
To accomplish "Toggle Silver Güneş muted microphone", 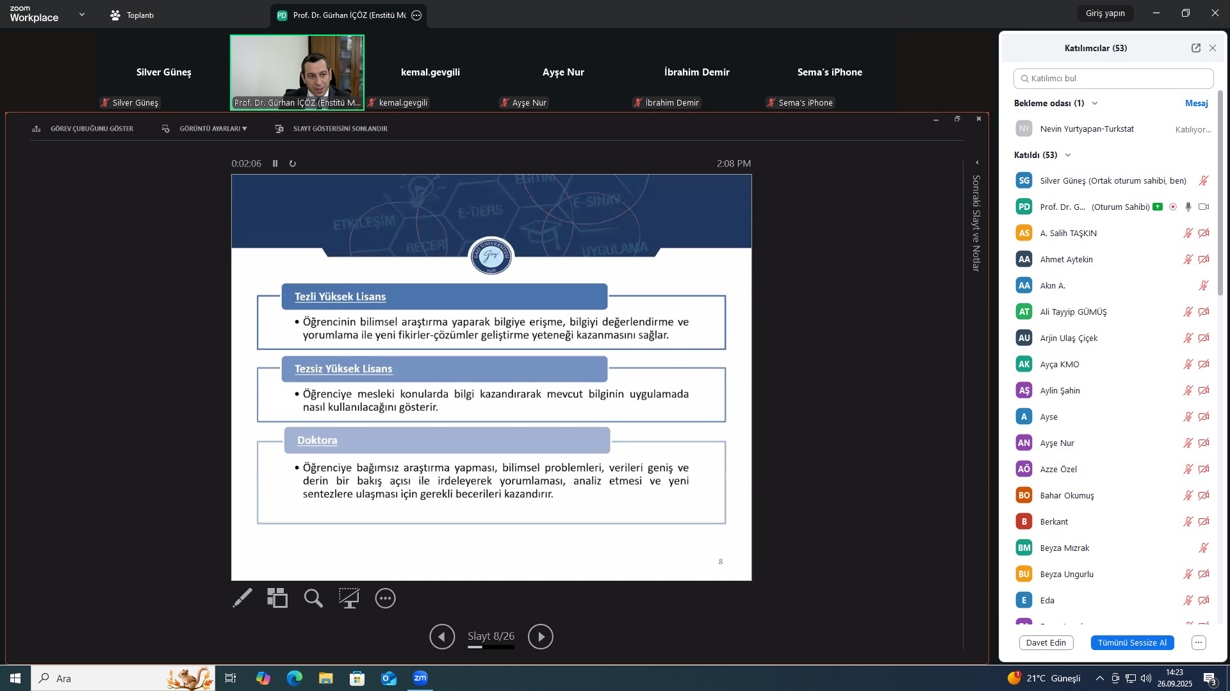I will pyautogui.click(x=1204, y=181).
